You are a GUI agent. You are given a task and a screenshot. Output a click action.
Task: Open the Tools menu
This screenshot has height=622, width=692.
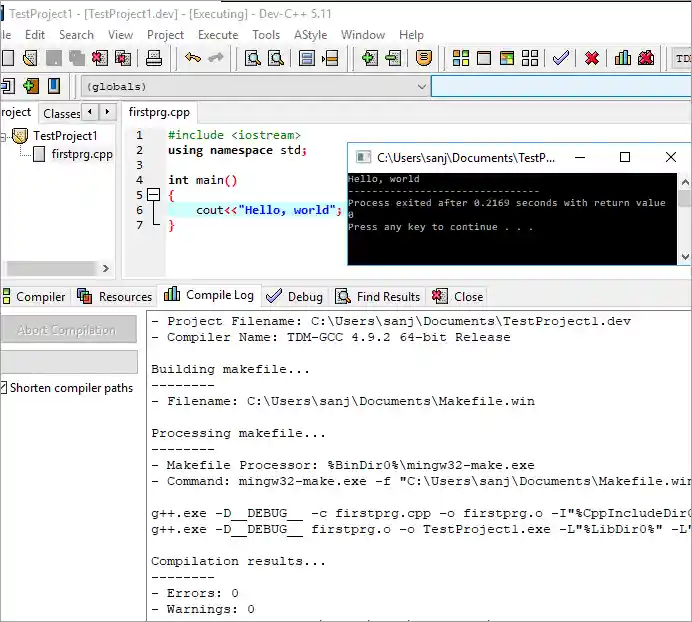click(266, 35)
